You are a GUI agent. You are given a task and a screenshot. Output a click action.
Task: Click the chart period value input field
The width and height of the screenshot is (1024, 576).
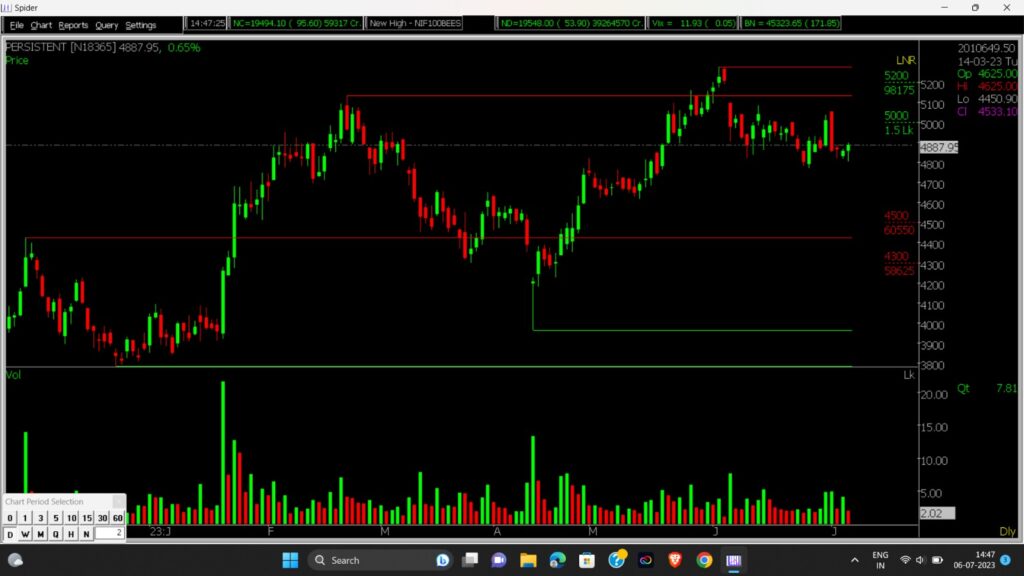tap(110, 534)
